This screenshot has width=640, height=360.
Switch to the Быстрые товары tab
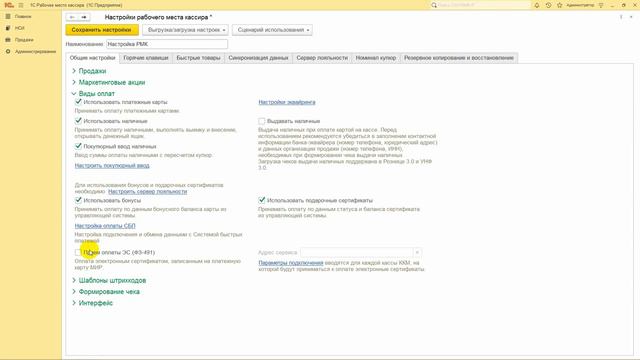coord(198,58)
